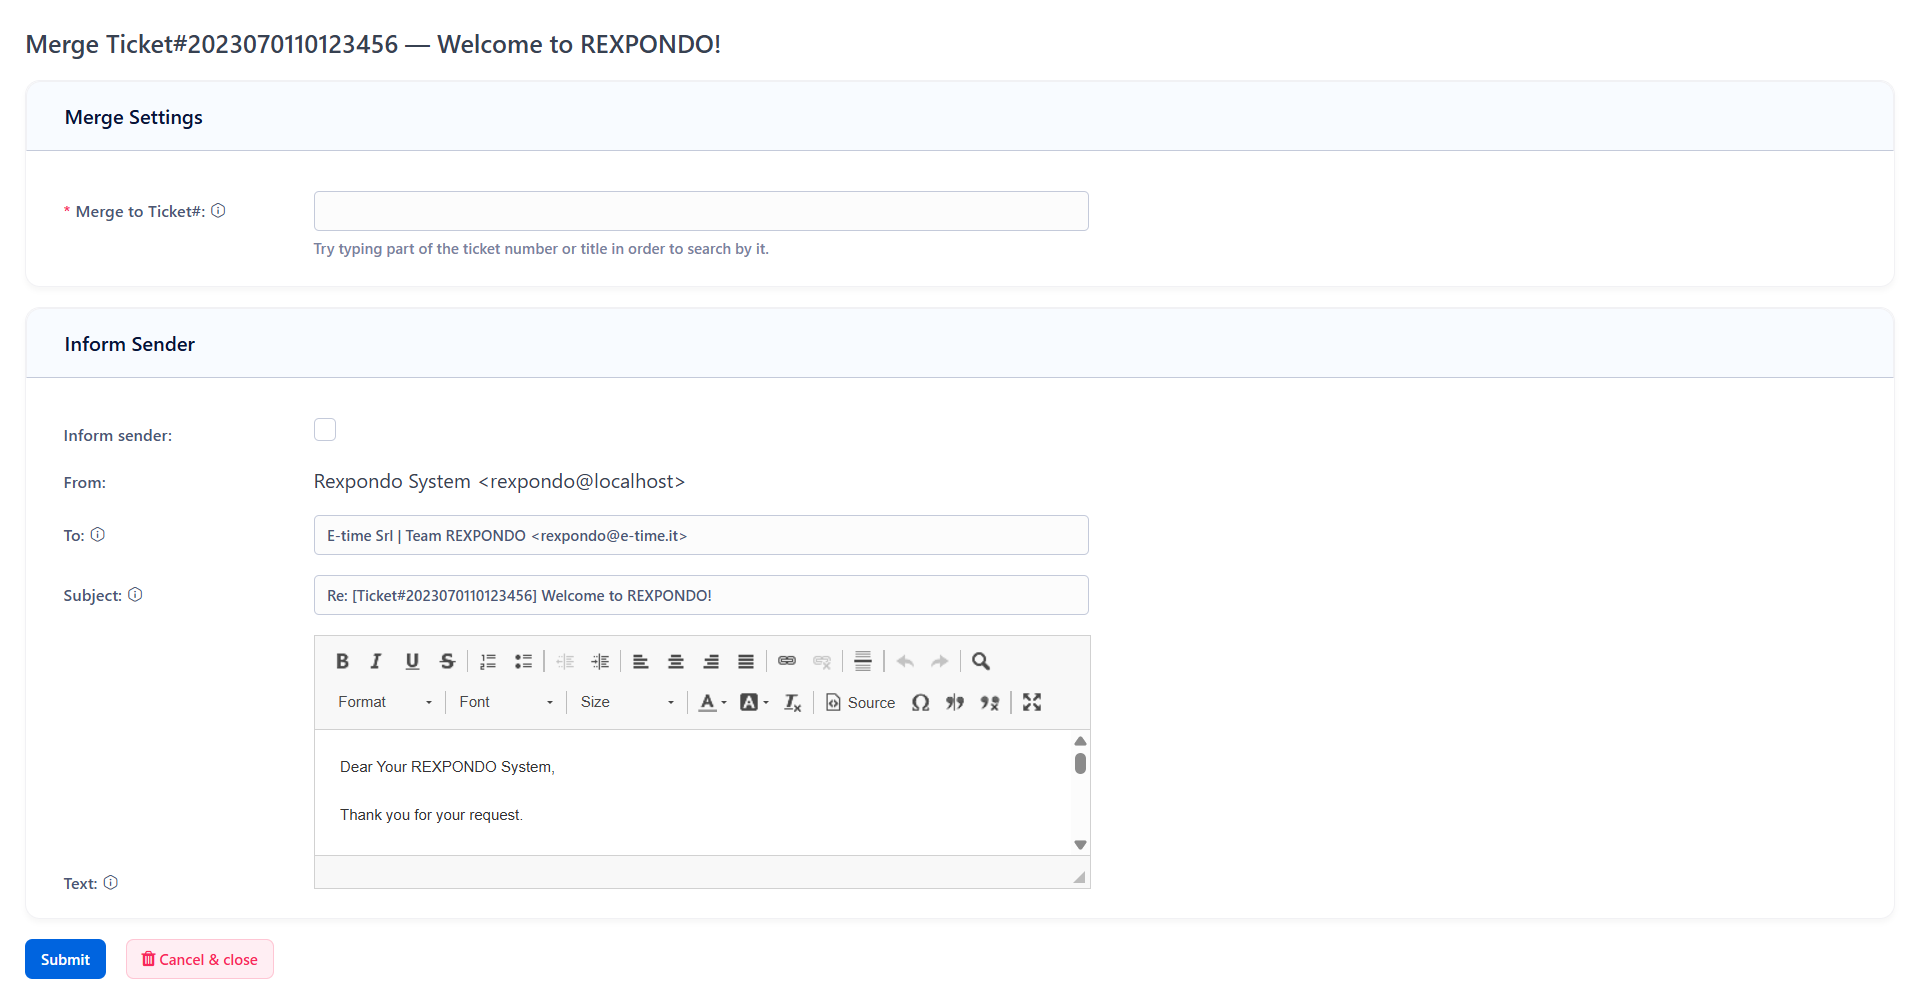Image resolution: width=1920 pixels, height=1004 pixels.
Task: Apply strikethrough formatting
Action: pyautogui.click(x=447, y=661)
